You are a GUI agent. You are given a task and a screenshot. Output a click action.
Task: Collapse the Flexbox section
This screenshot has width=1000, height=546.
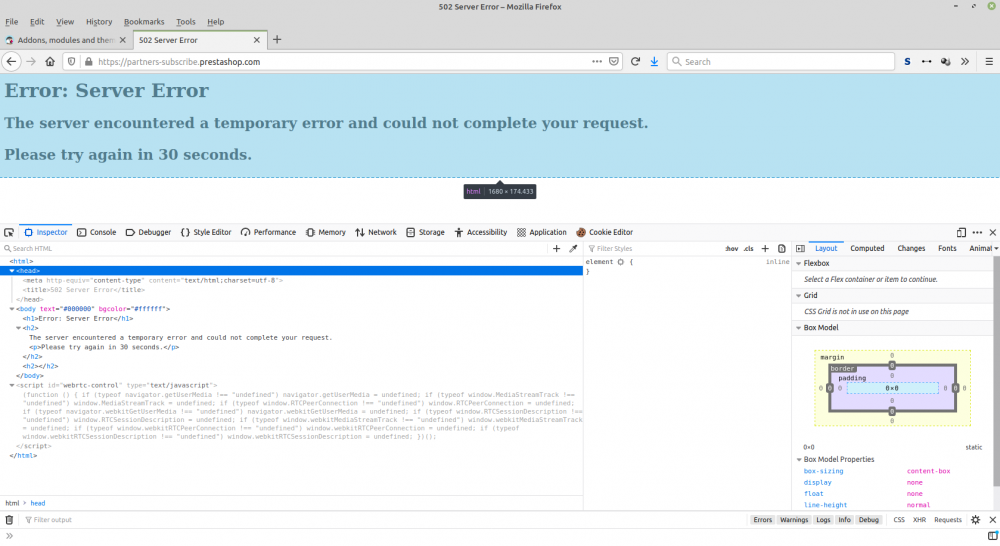coord(798,263)
